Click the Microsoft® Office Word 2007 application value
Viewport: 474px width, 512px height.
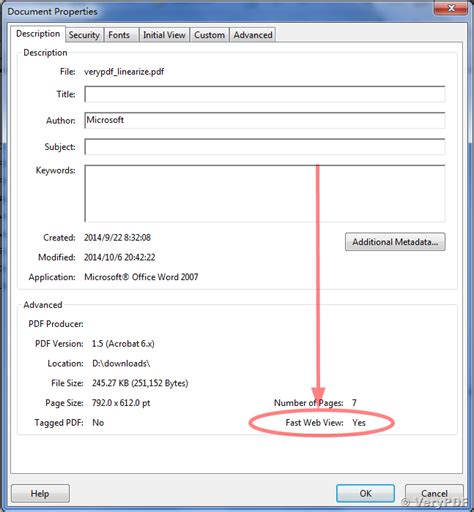141,277
